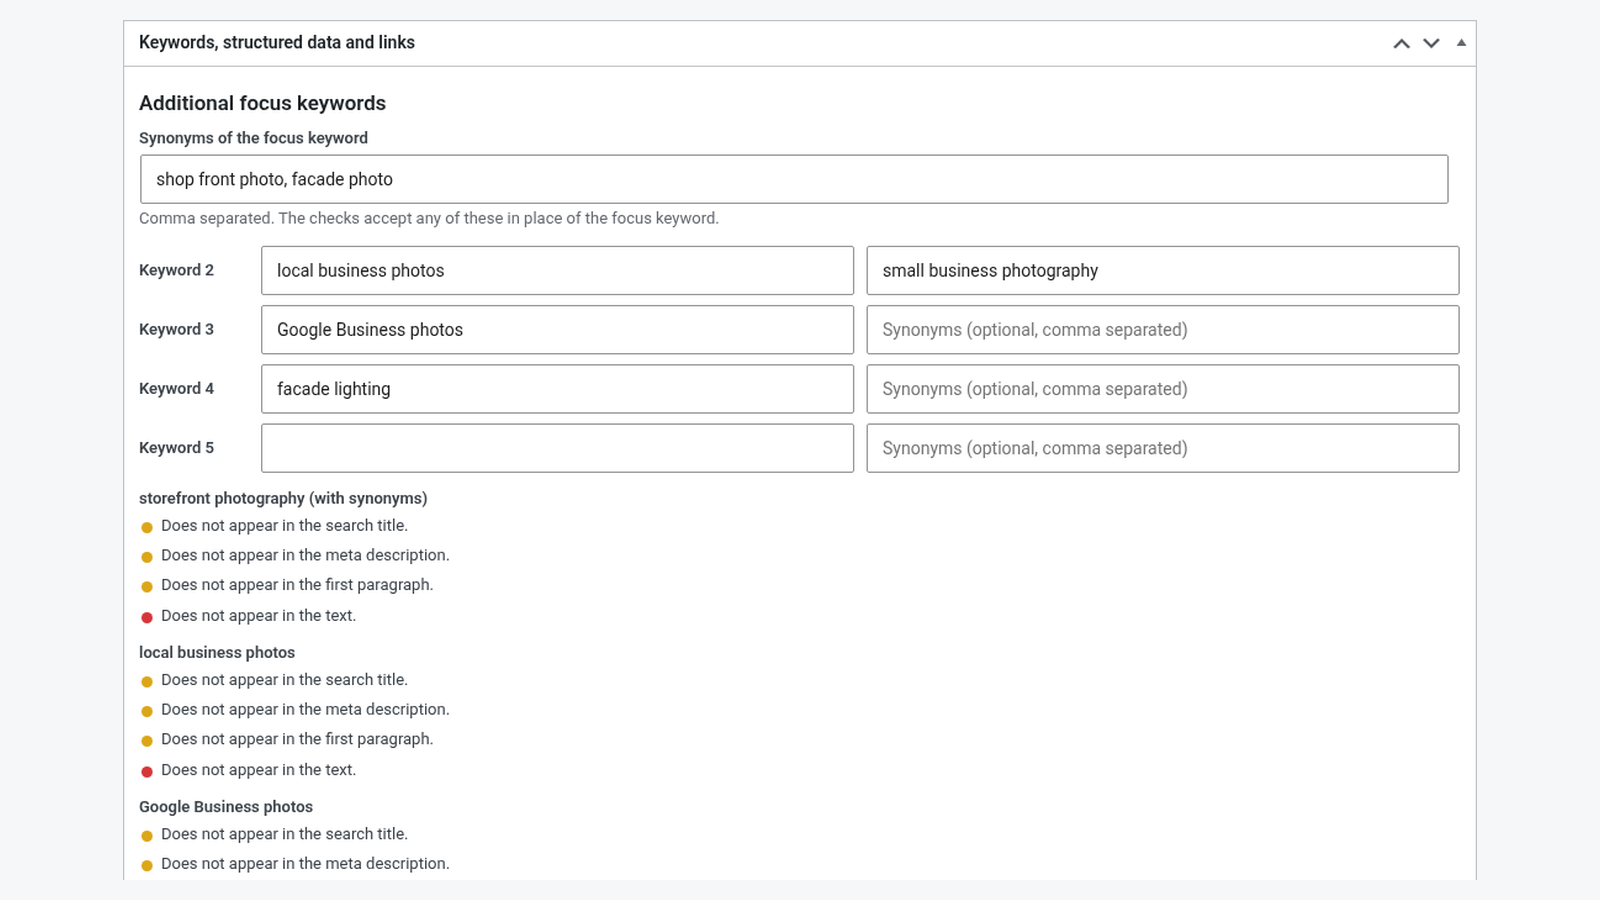Screen dimensions: 1600x900
Task: Click storefront photography's 'not in the text' check
Action: pyautogui.click(x=258, y=616)
